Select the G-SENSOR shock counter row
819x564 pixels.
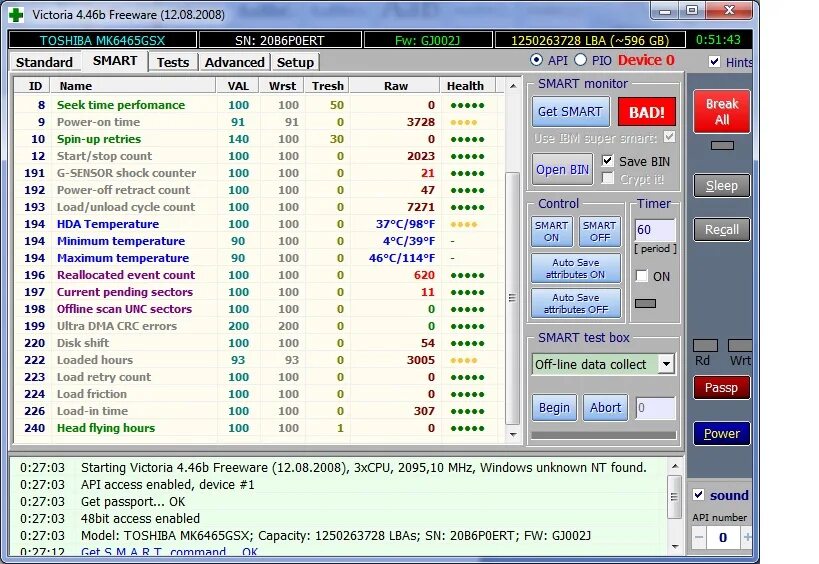[x=259, y=173]
